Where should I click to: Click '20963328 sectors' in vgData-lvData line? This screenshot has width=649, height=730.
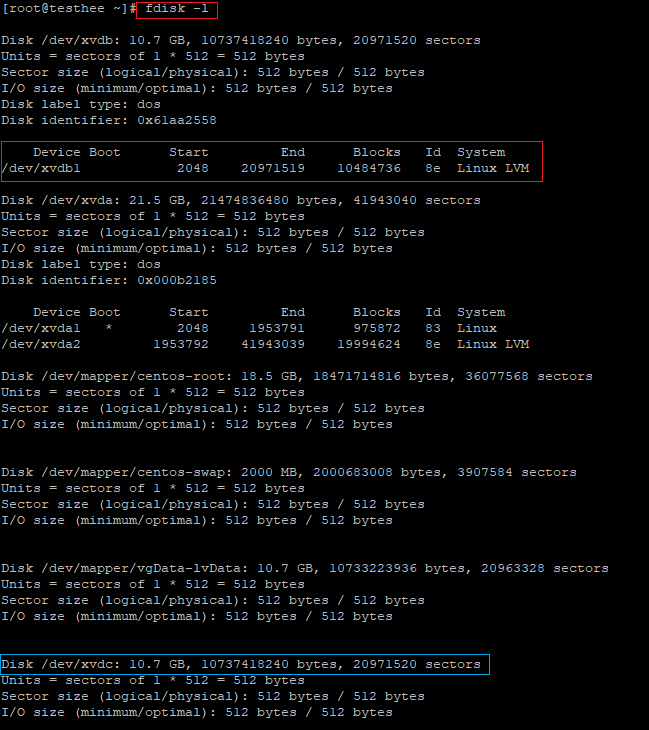tap(545, 568)
